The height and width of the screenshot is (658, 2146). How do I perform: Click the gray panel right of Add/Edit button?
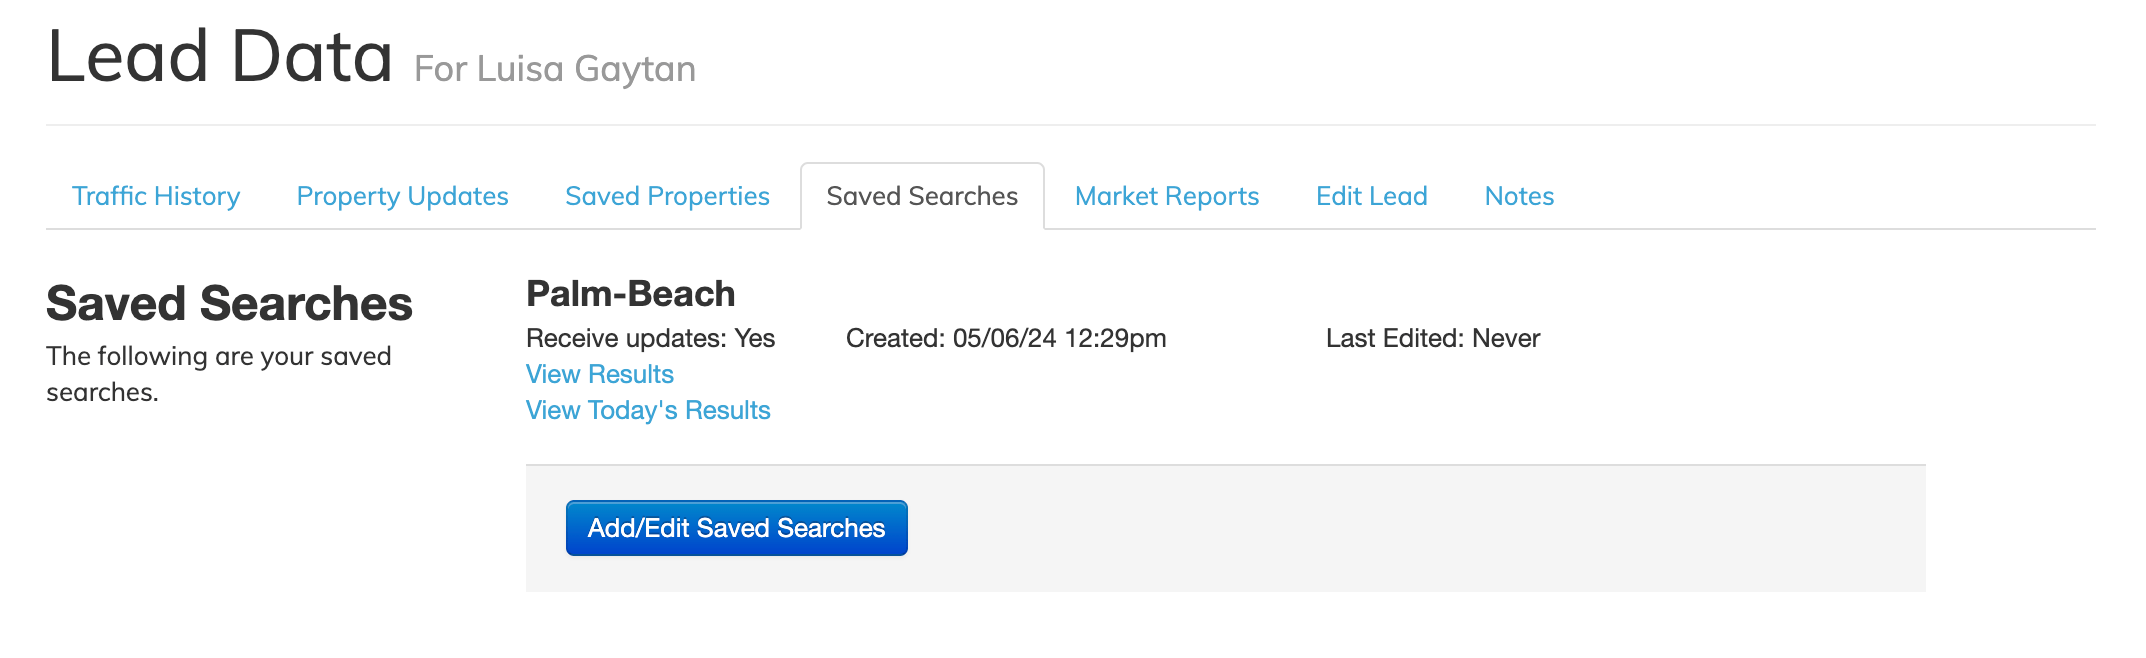[1400, 528]
